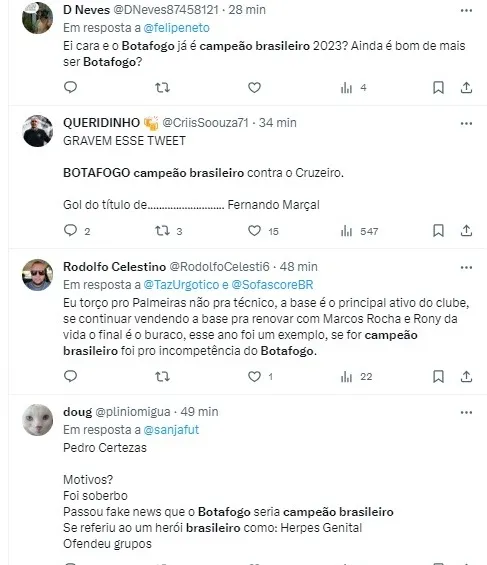
Task: Share the D Neves tweet
Action: pos(466,88)
